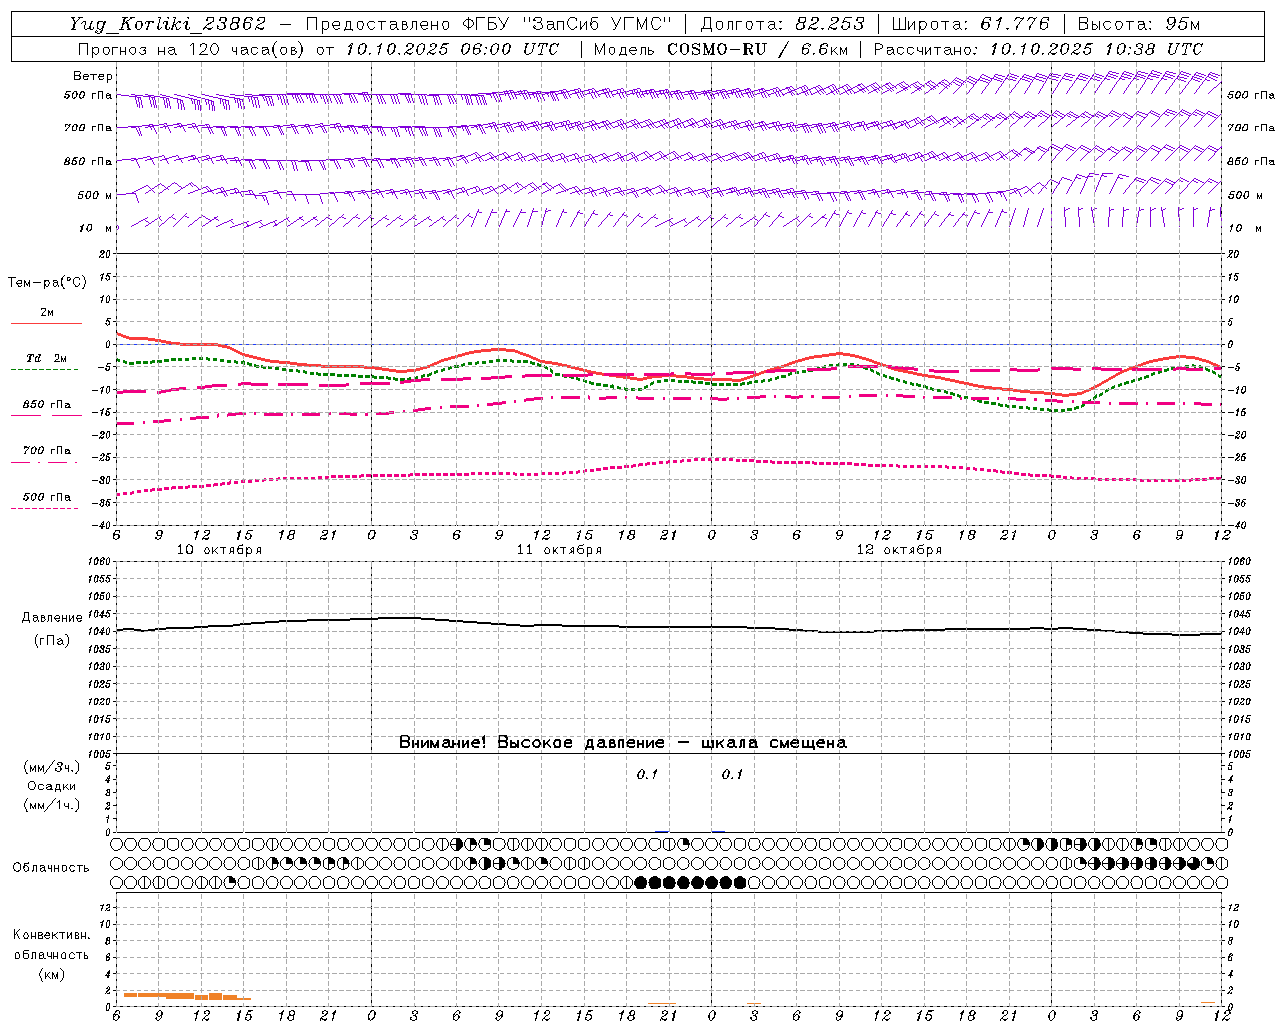This screenshot has width=1280, height=1024.
Task: Click the 11 октября date label
Action: pos(559,550)
